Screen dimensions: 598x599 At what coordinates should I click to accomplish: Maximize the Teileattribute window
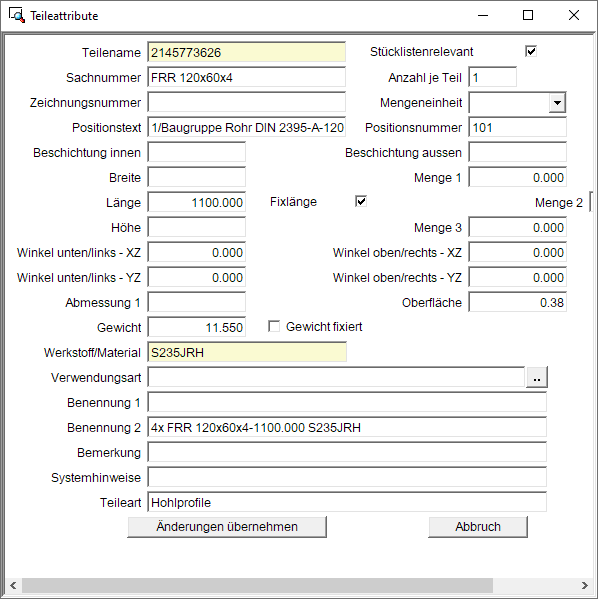point(528,15)
